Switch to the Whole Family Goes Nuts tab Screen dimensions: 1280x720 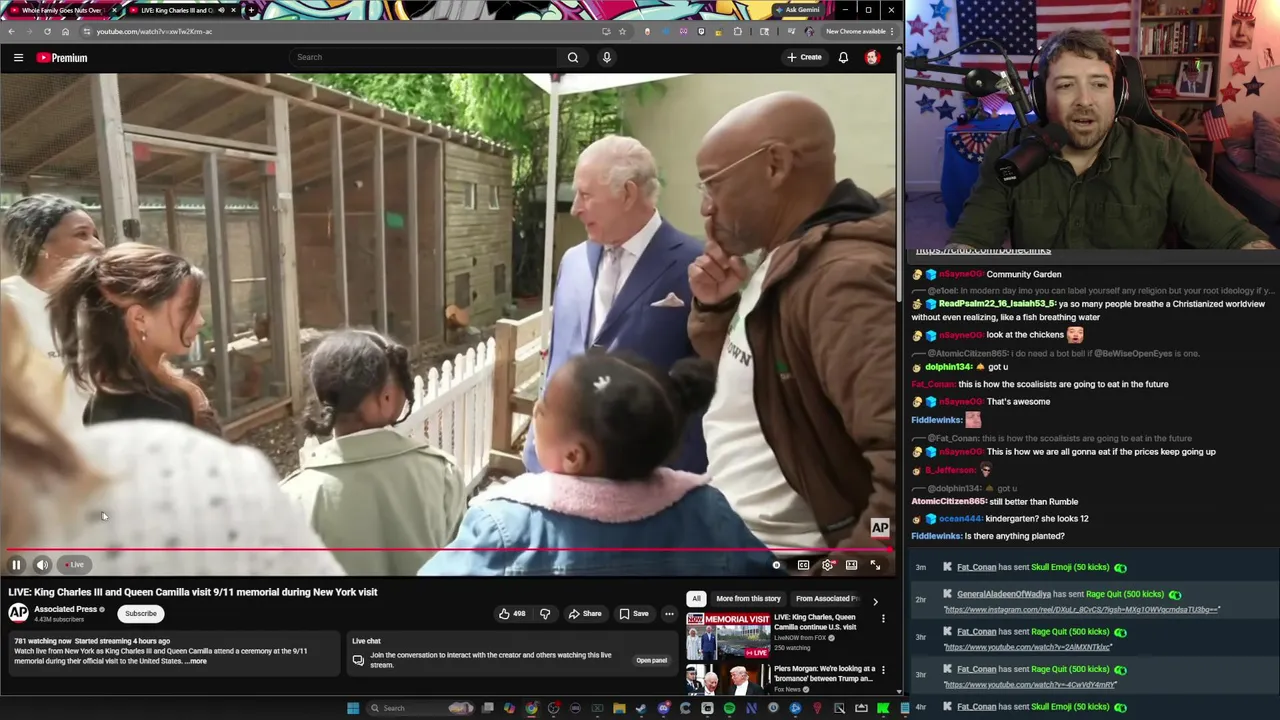coord(61,10)
